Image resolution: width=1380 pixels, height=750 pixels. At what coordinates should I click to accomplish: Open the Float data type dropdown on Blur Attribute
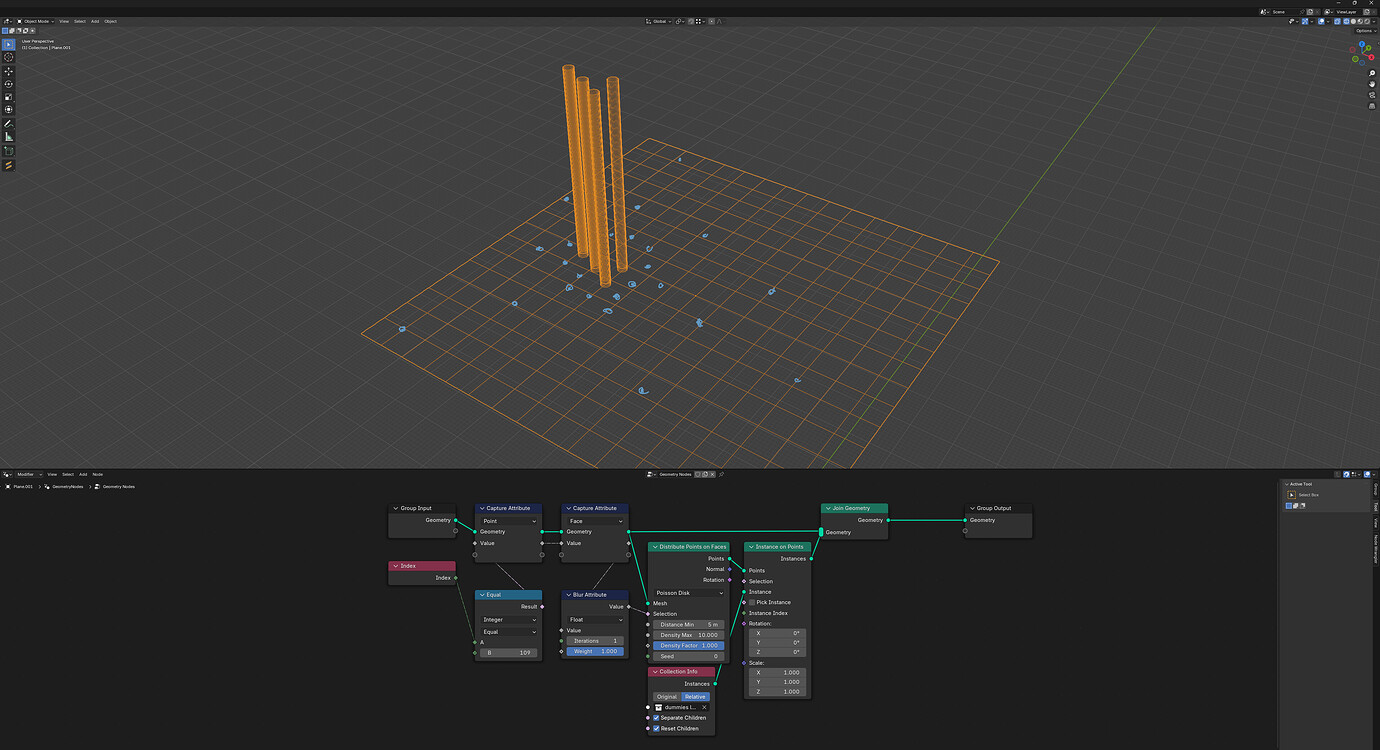[596, 620]
